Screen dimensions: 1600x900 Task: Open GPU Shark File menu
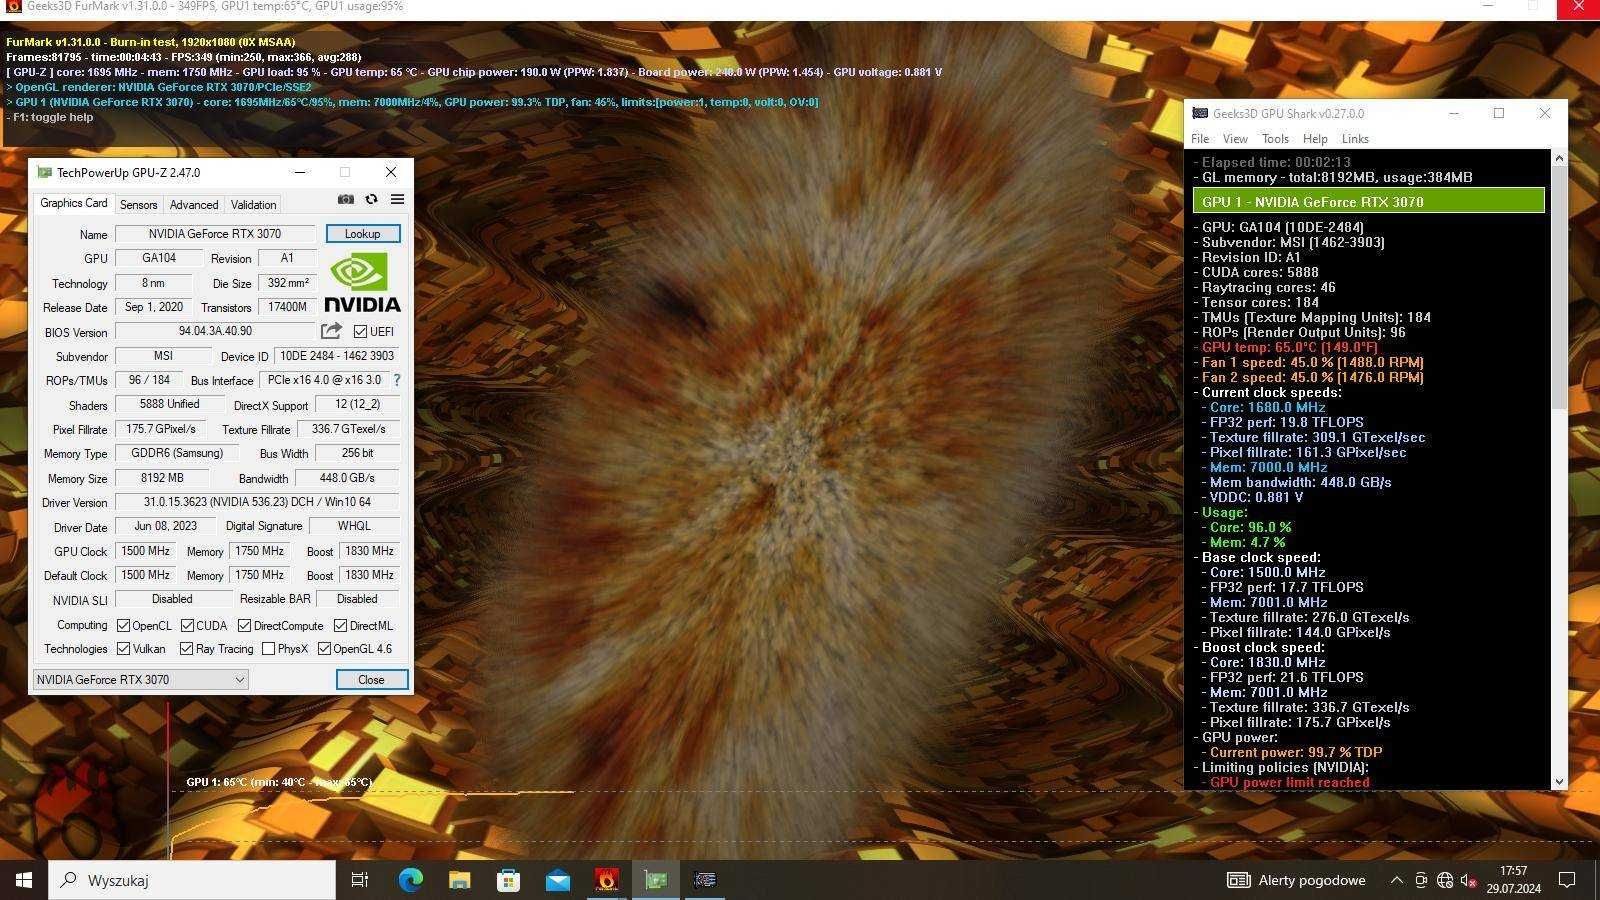click(x=1200, y=139)
